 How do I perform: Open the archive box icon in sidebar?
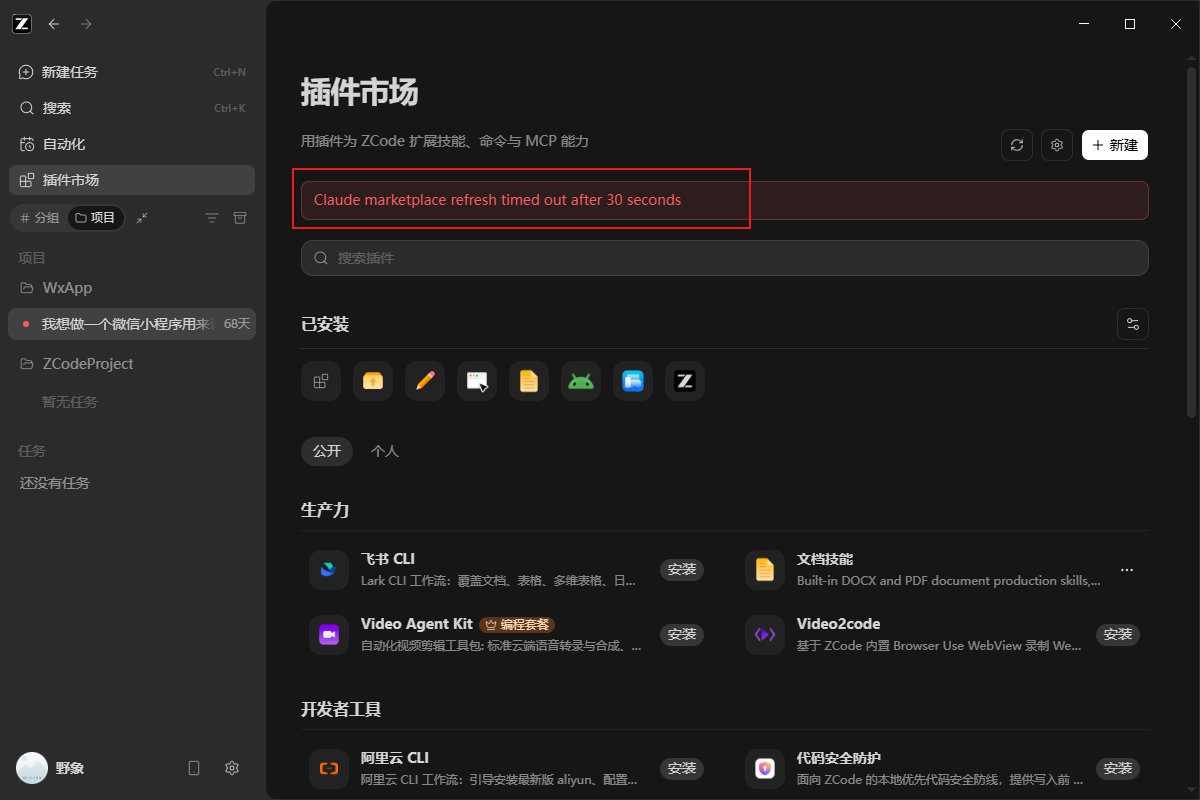[240, 218]
